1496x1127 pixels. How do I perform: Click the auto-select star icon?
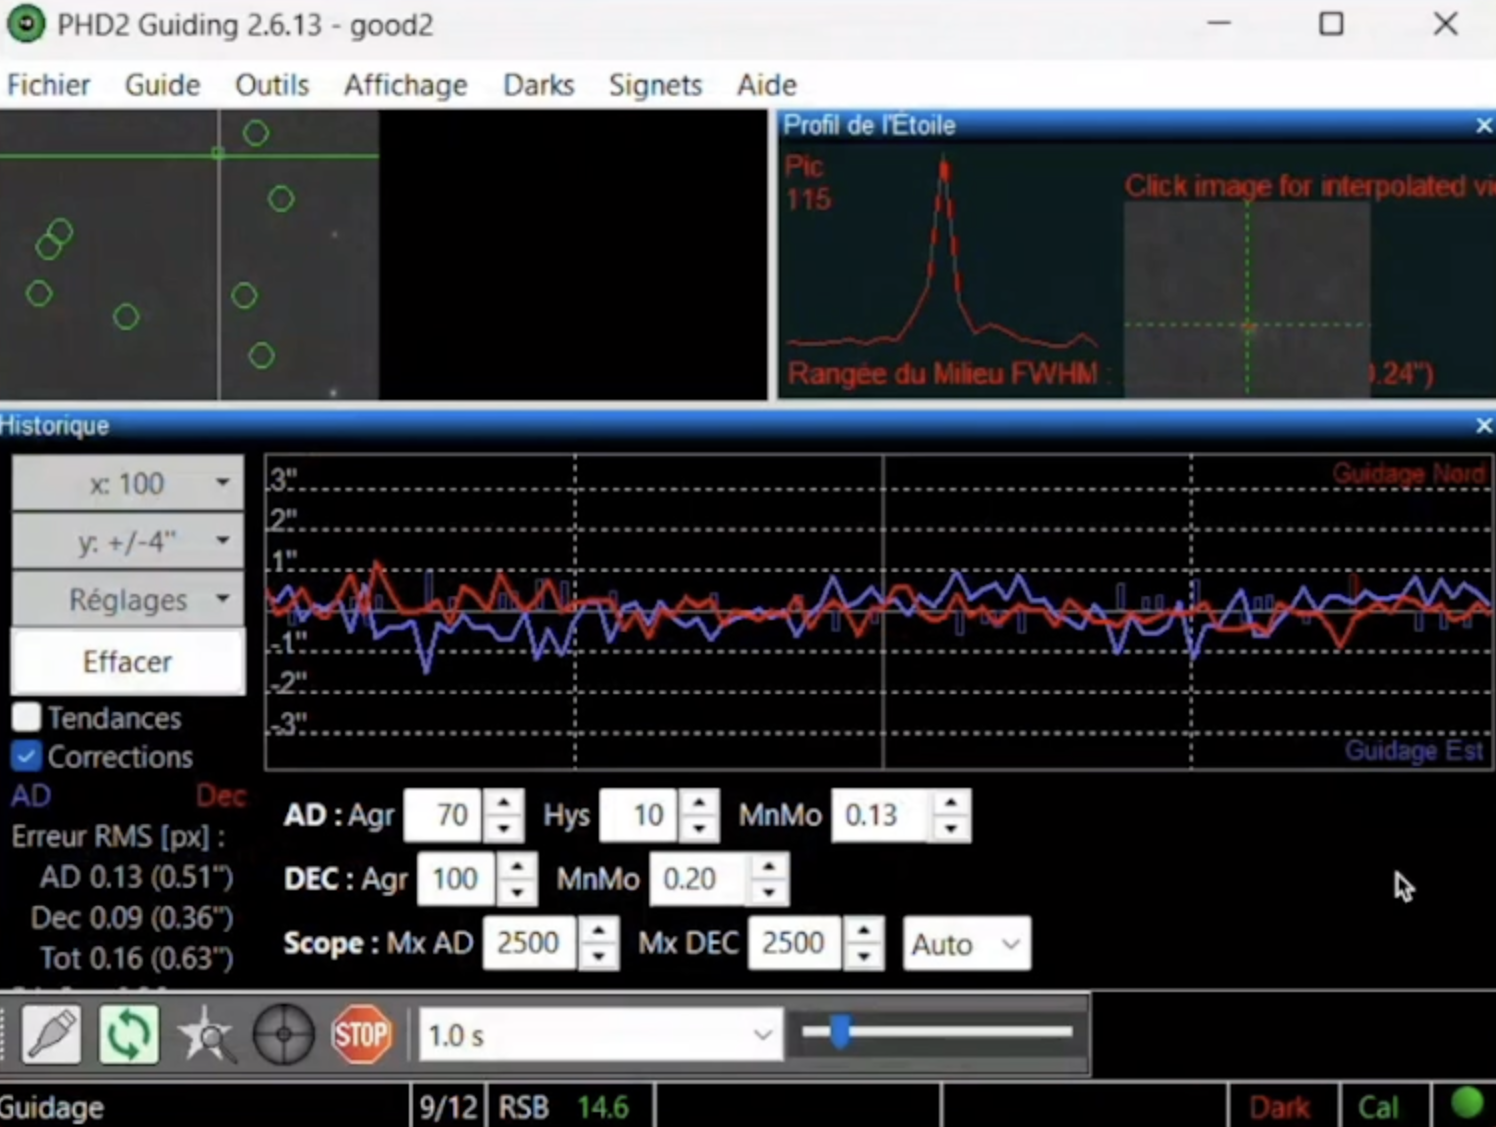[206, 1035]
